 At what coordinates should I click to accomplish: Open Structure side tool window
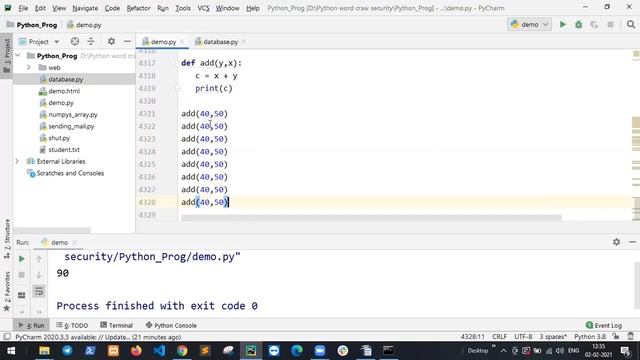click(7, 239)
